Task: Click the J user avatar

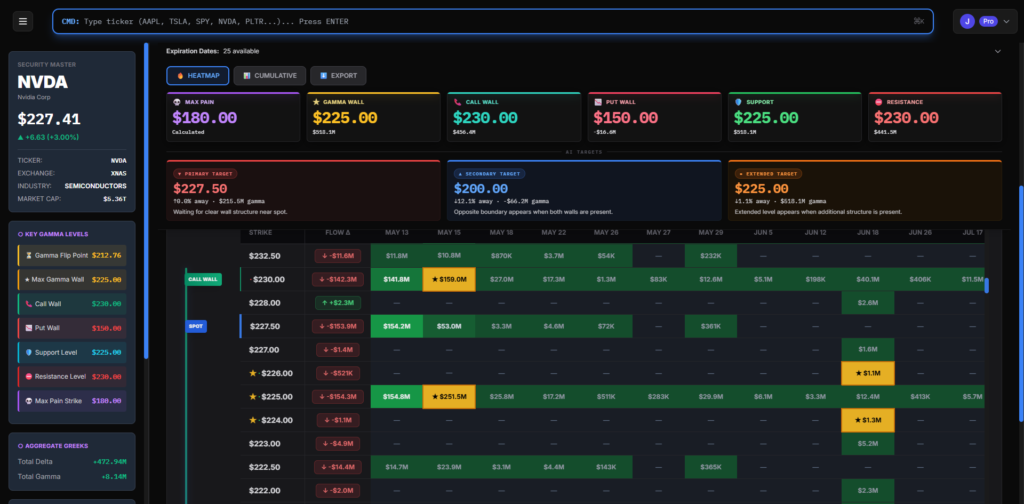Action: (x=967, y=22)
